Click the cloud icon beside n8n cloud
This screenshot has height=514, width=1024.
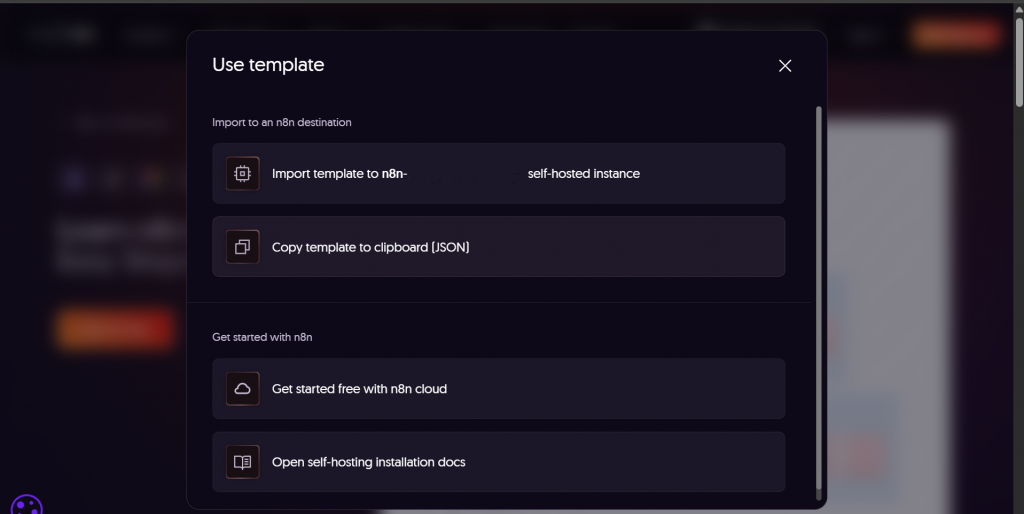(242, 389)
